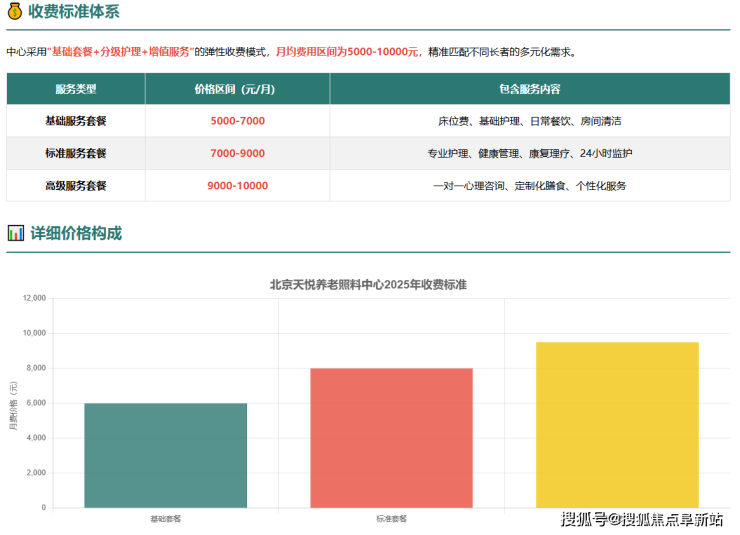The image size is (740, 535).
Task: Click the bar chart icon beside 详细价格构成
Action: 15,233
